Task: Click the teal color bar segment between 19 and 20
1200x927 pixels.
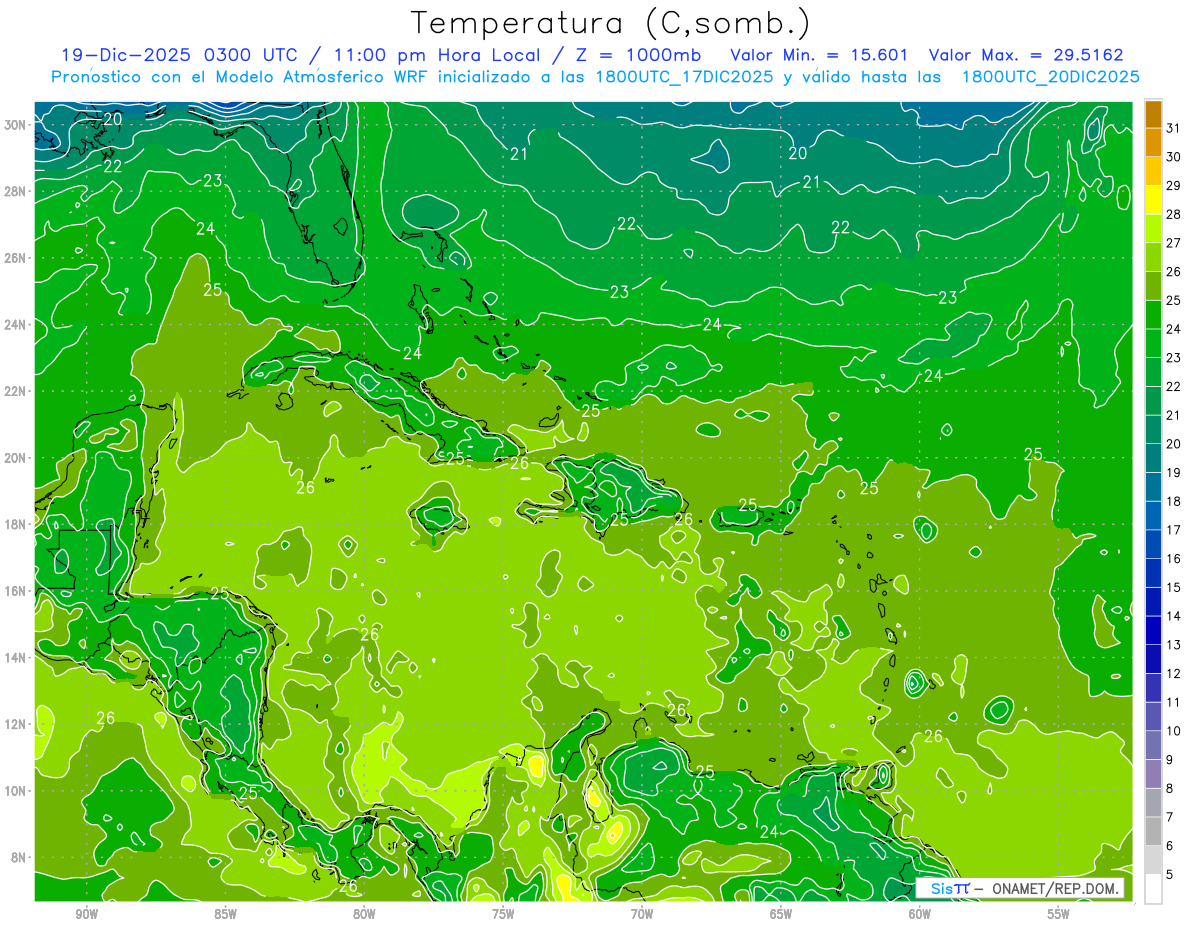Action: pos(1153,459)
